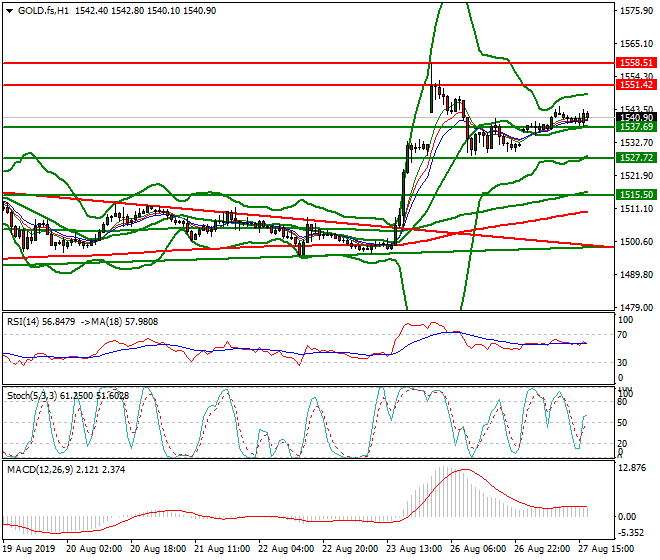Image resolution: width=660 pixels, height=560 pixels.
Task: Select the 27 Aug 15:00 time axis label
Action: 606,549
